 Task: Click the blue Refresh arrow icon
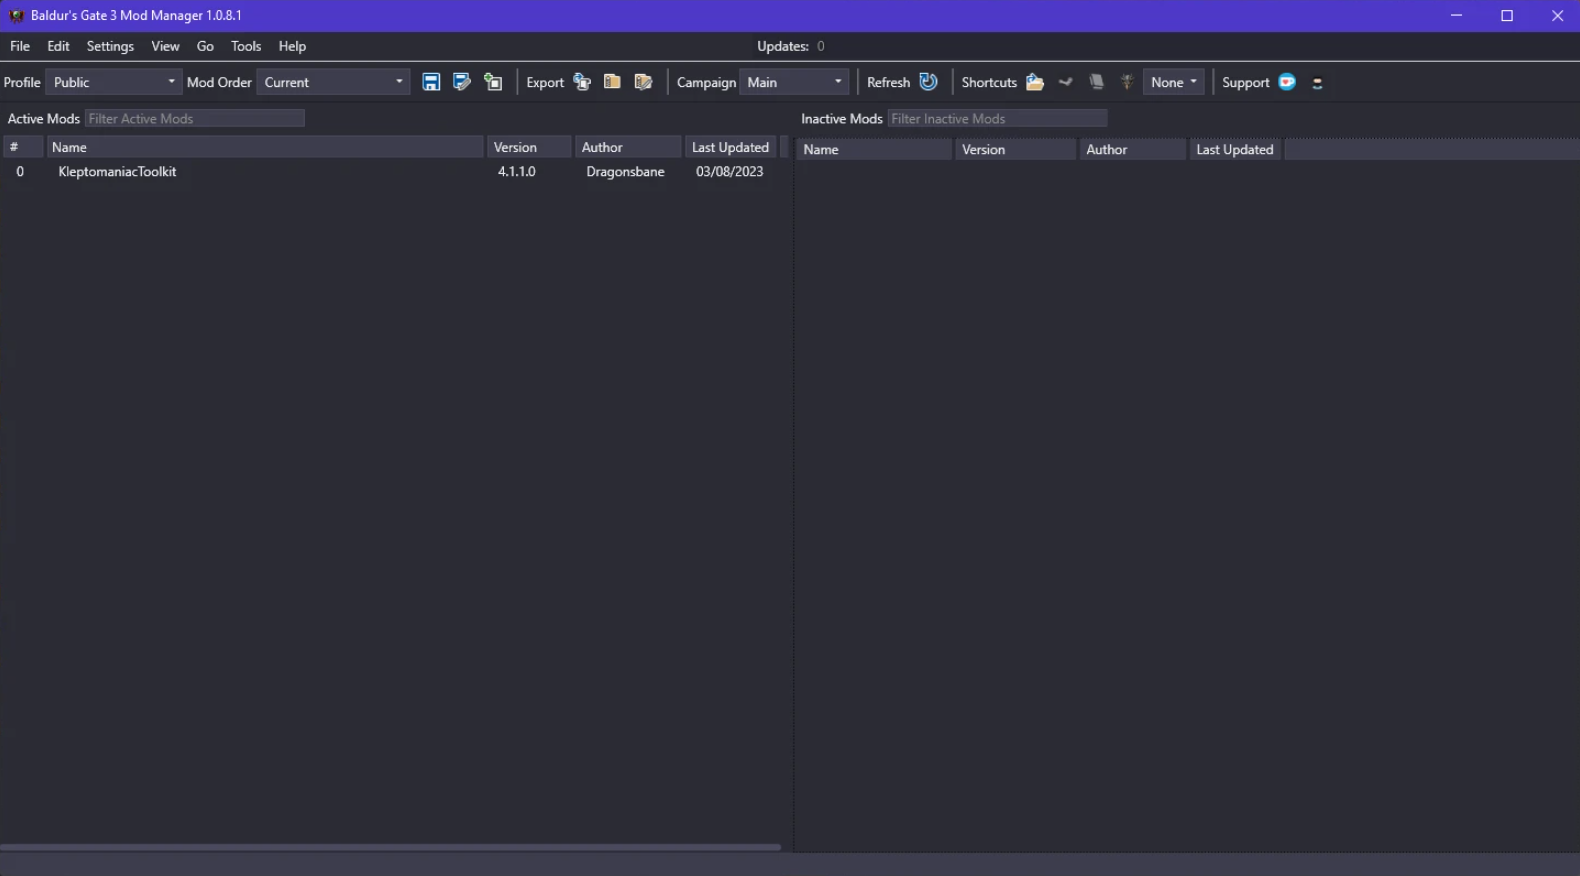coord(928,82)
